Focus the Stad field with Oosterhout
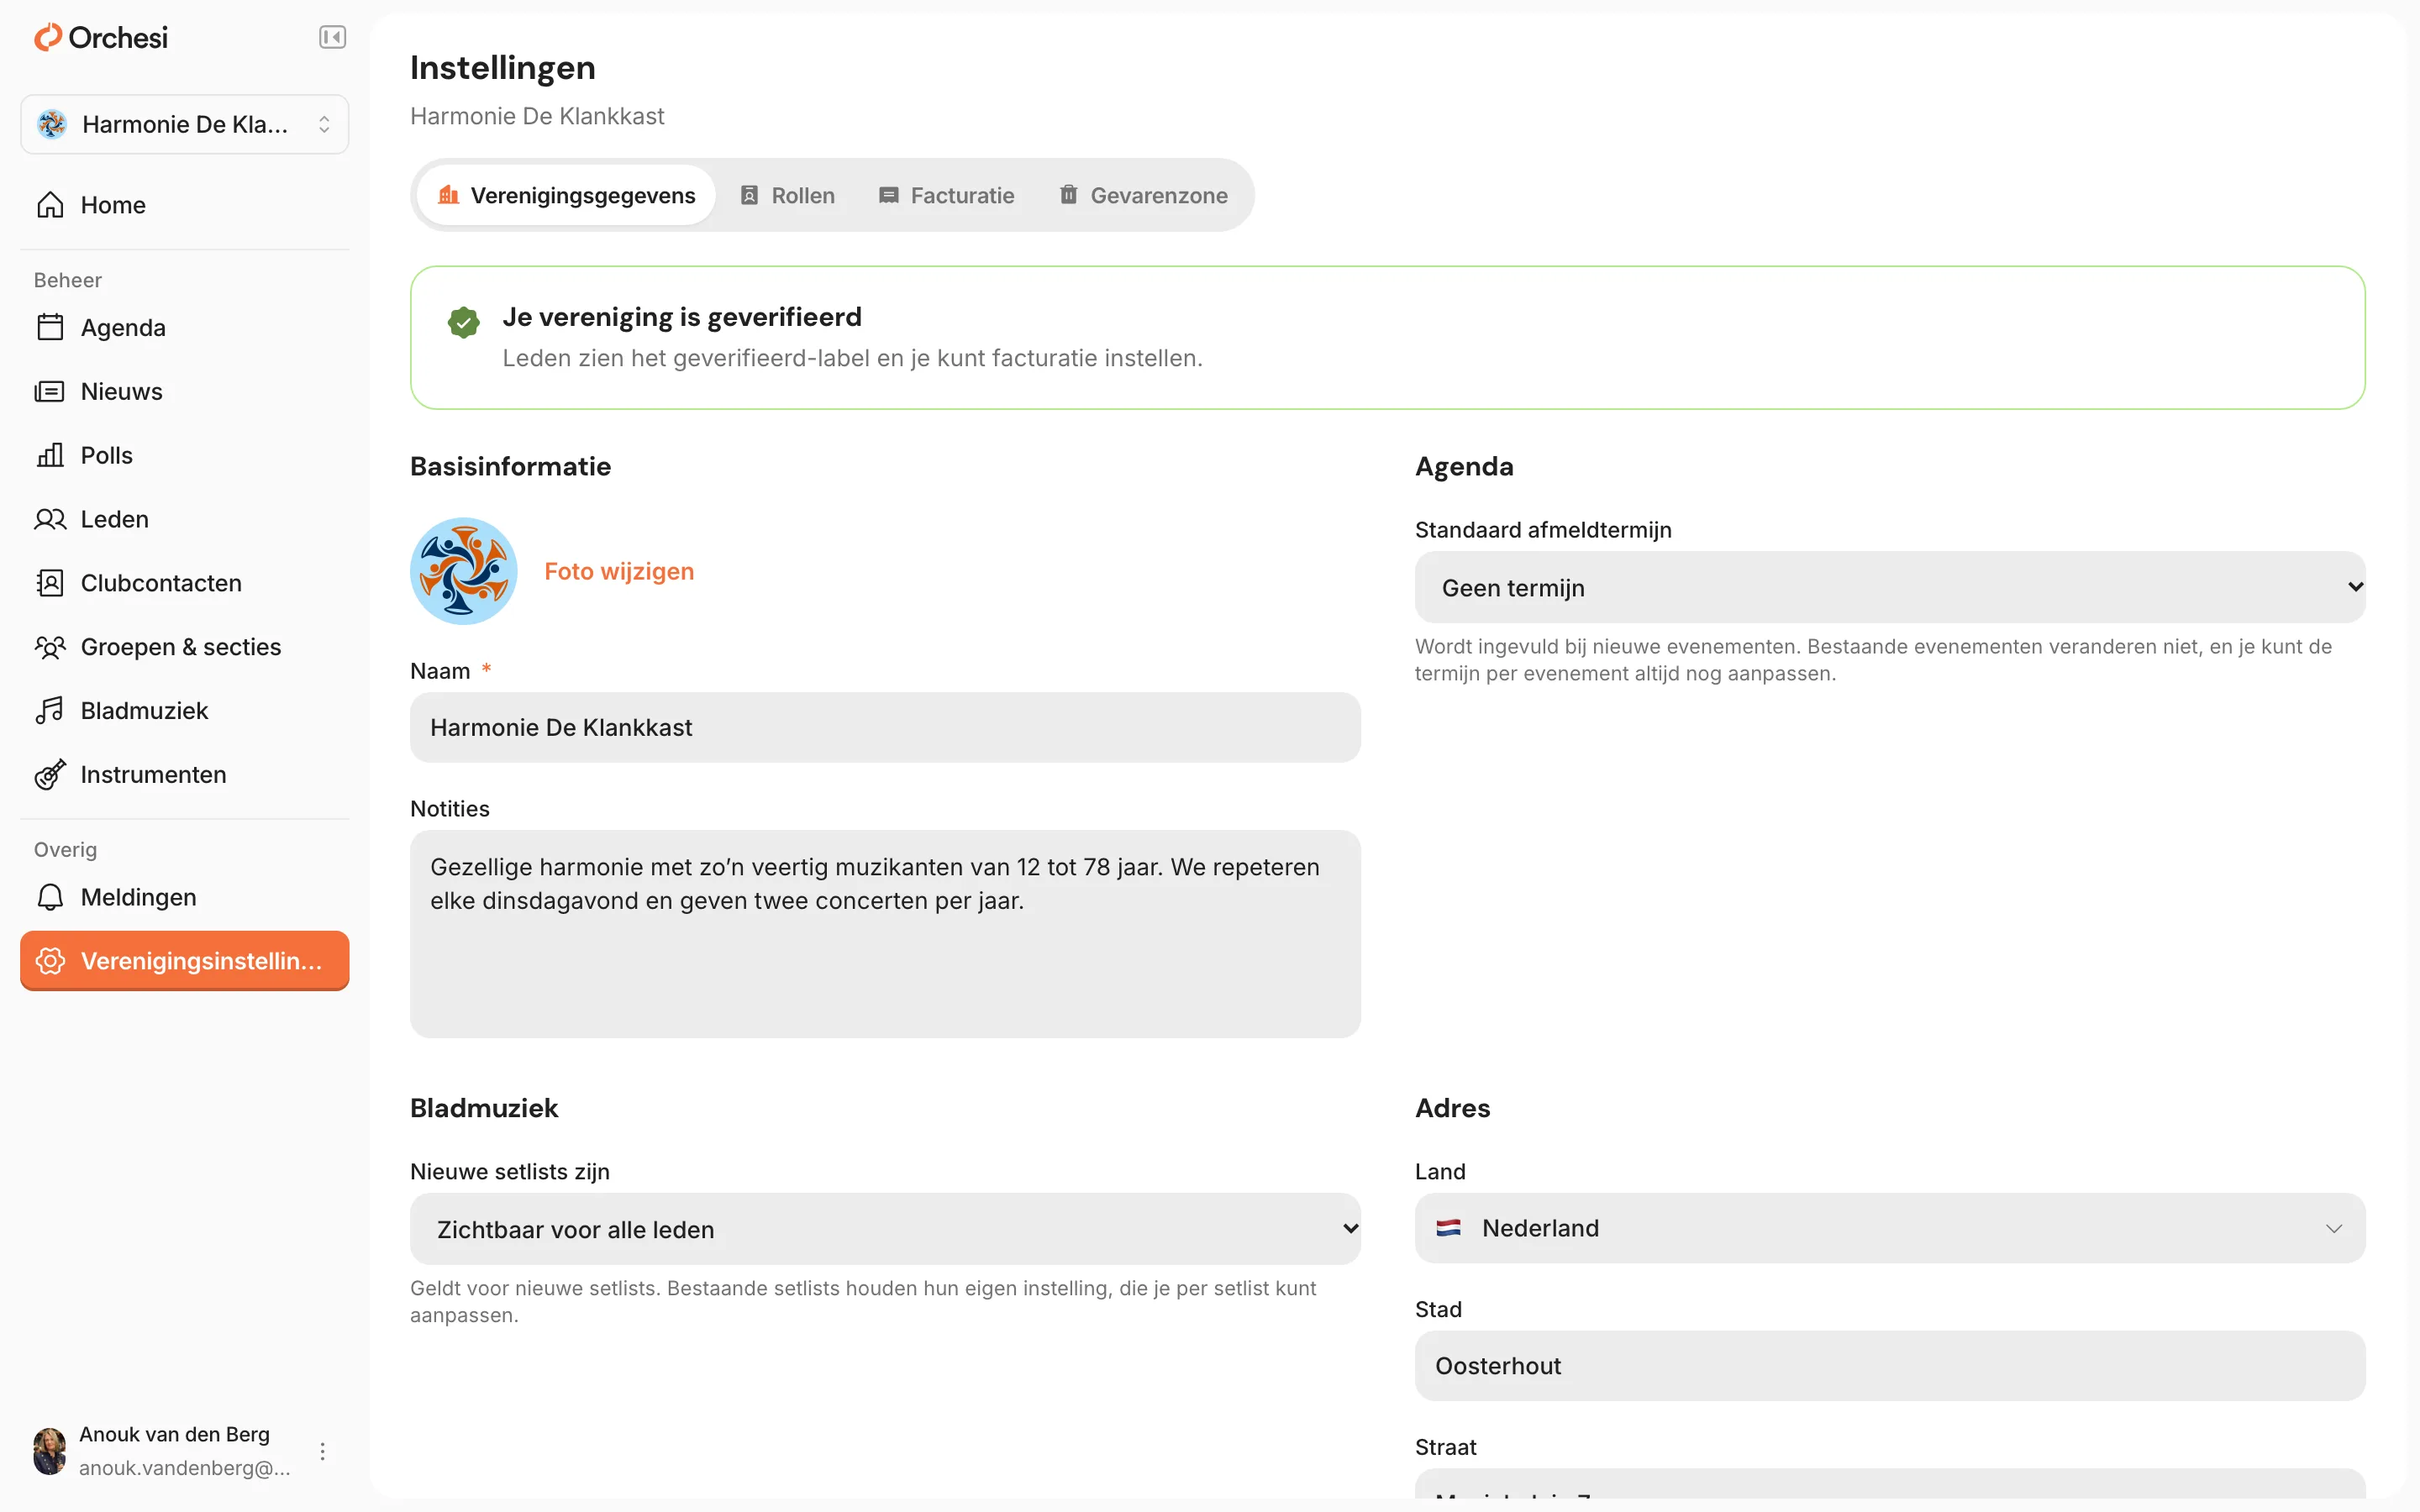 (x=1890, y=1366)
